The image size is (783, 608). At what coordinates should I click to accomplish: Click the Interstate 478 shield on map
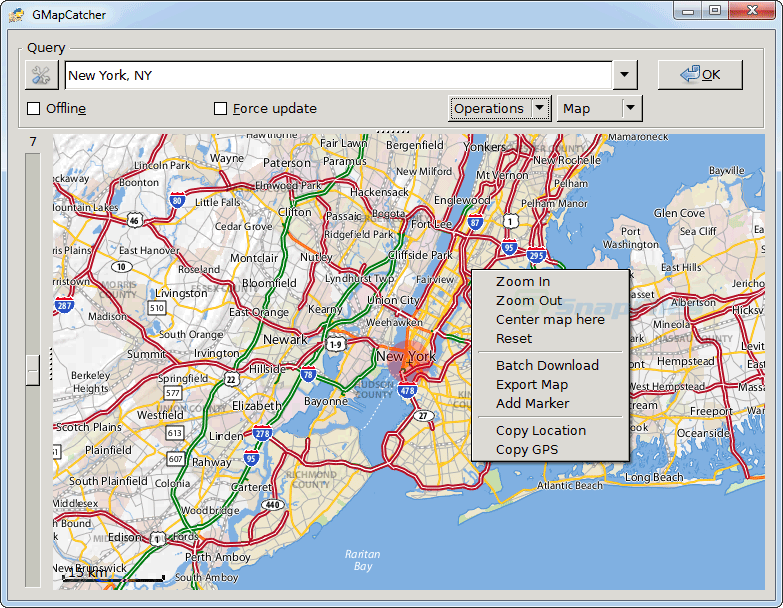tap(407, 390)
